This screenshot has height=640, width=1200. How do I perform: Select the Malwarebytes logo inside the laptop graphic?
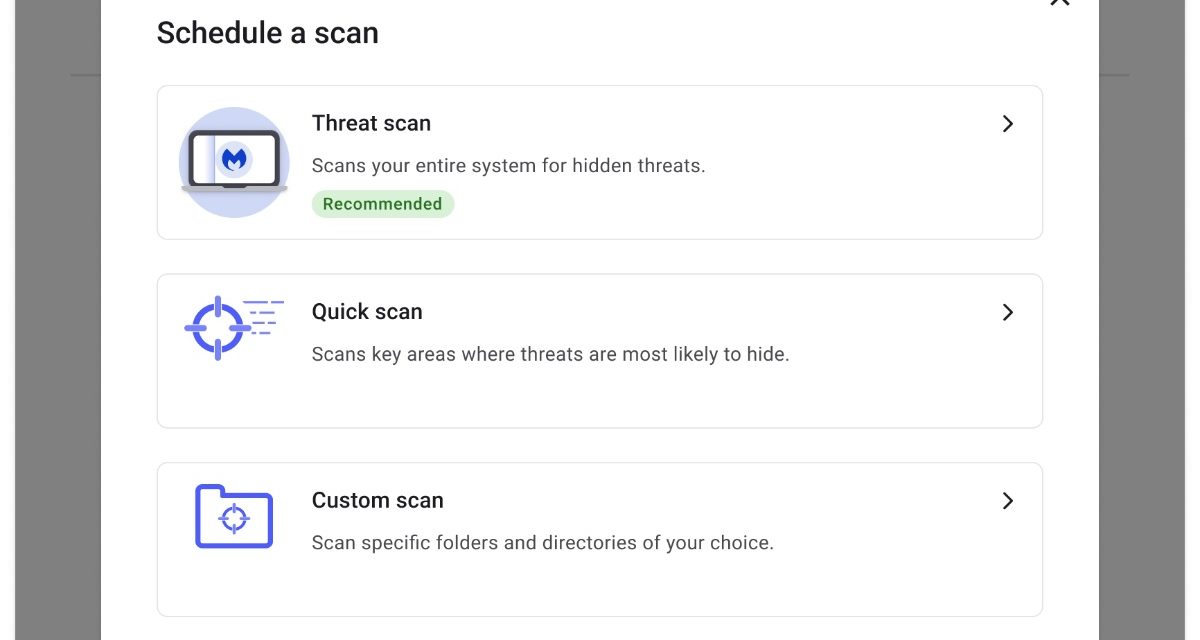(x=234, y=157)
